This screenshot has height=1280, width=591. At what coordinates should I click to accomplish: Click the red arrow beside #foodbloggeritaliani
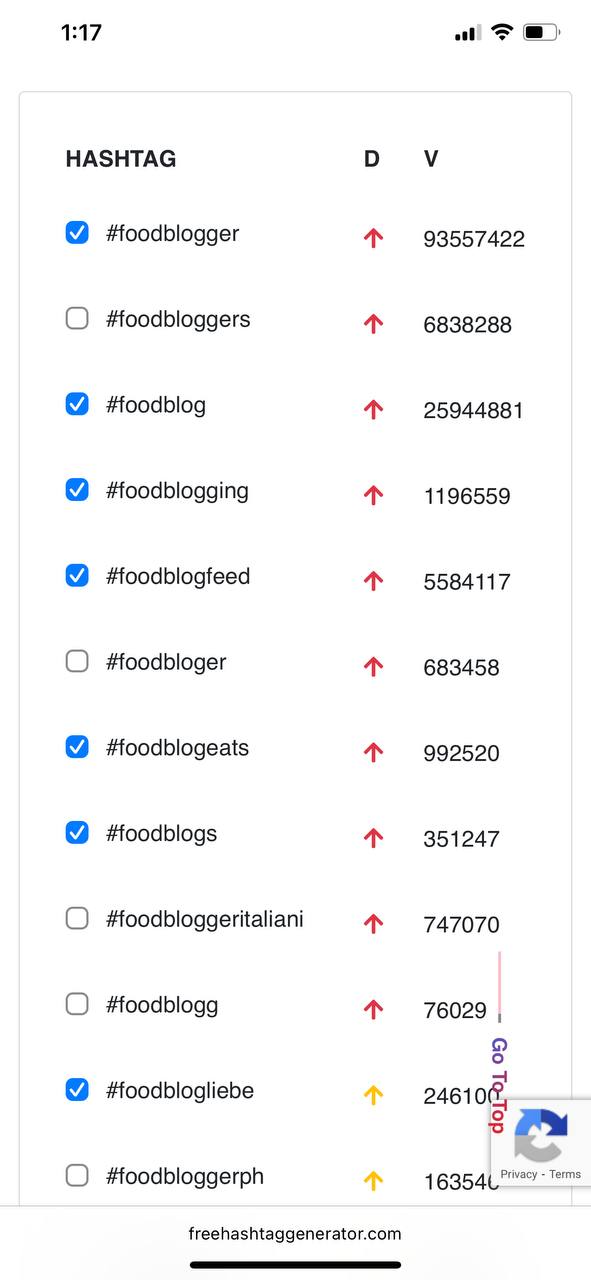[373, 924]
